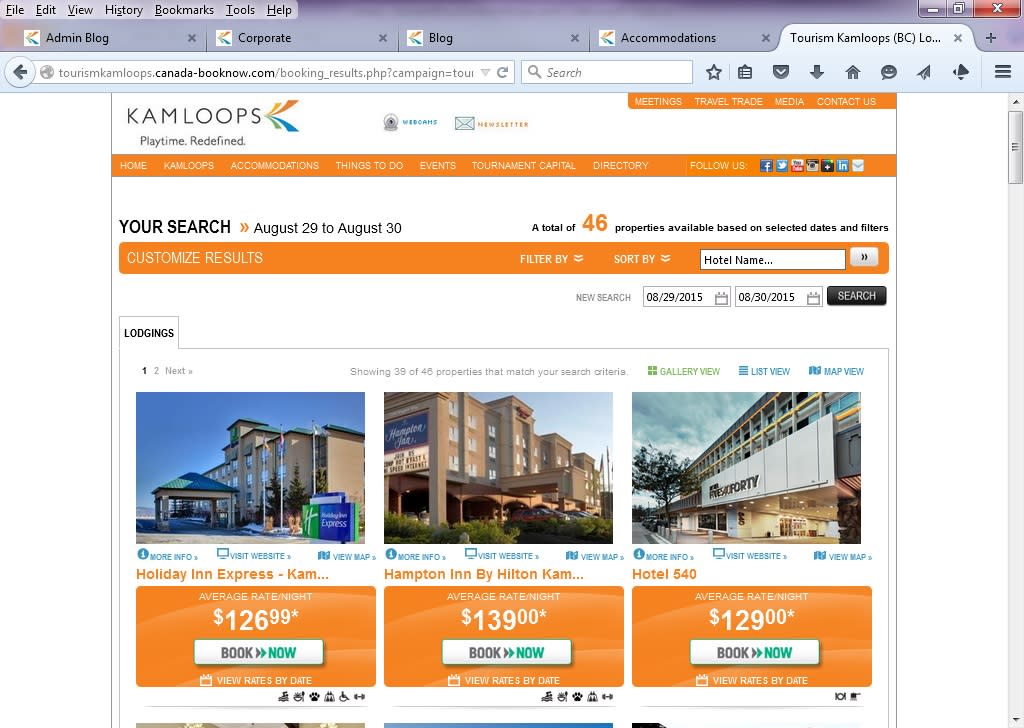This screenshot has width=1024, height=728.
Task: Open the Tools menu
Action: [x=240, y=10]
